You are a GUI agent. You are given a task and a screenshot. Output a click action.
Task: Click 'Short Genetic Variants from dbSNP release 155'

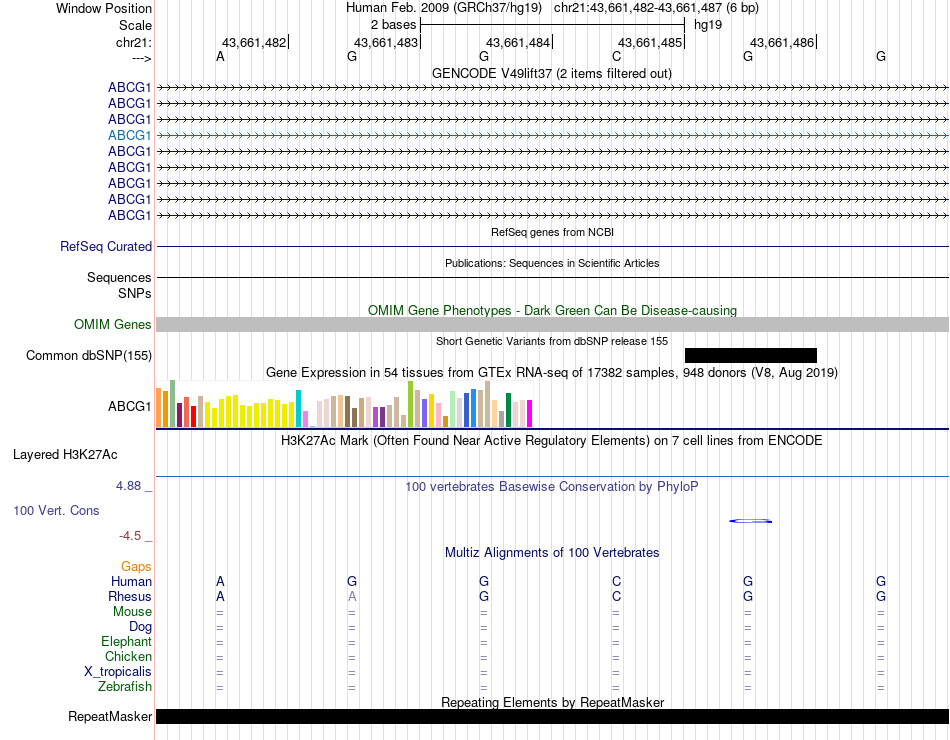551,341
